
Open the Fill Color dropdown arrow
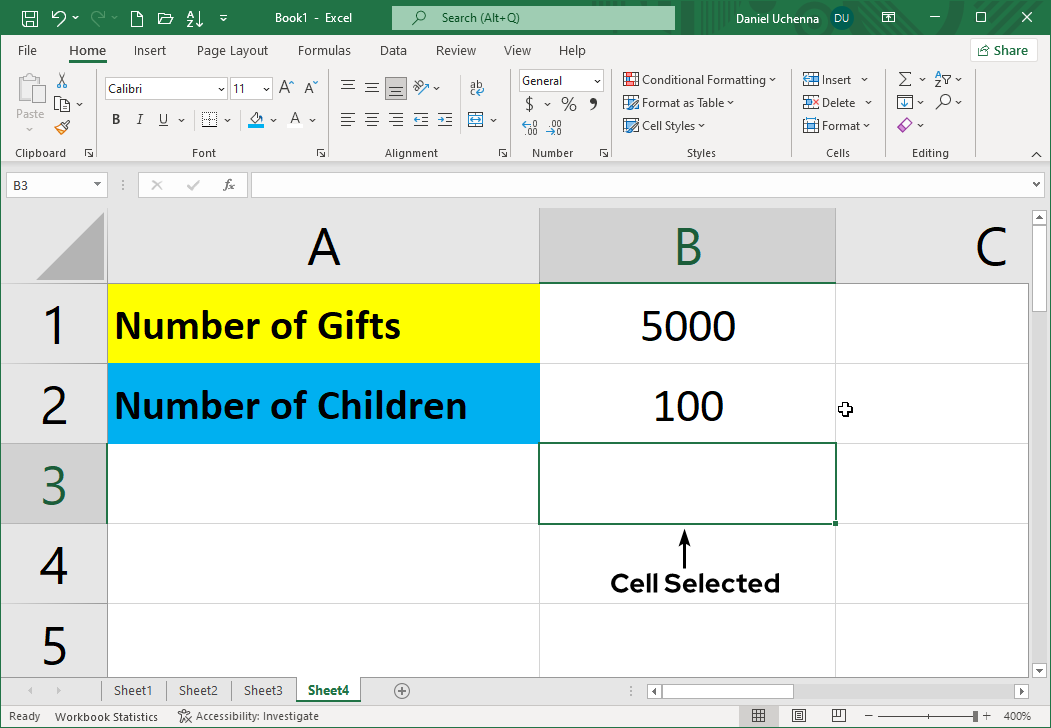(x=274, y=119)
